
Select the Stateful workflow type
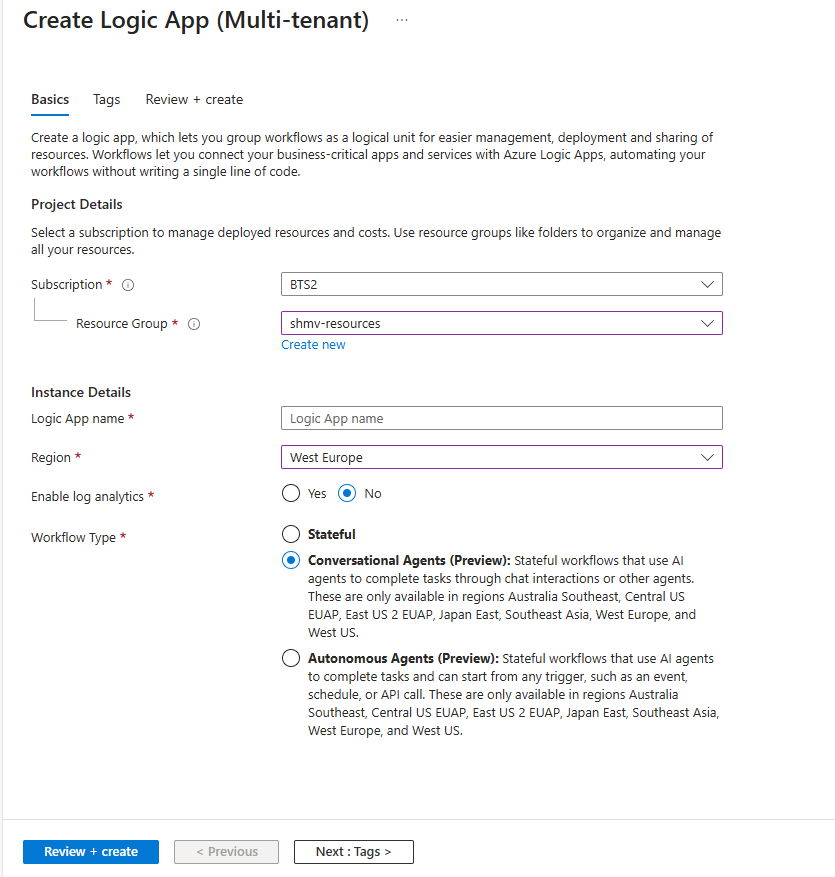click(290, 533)
